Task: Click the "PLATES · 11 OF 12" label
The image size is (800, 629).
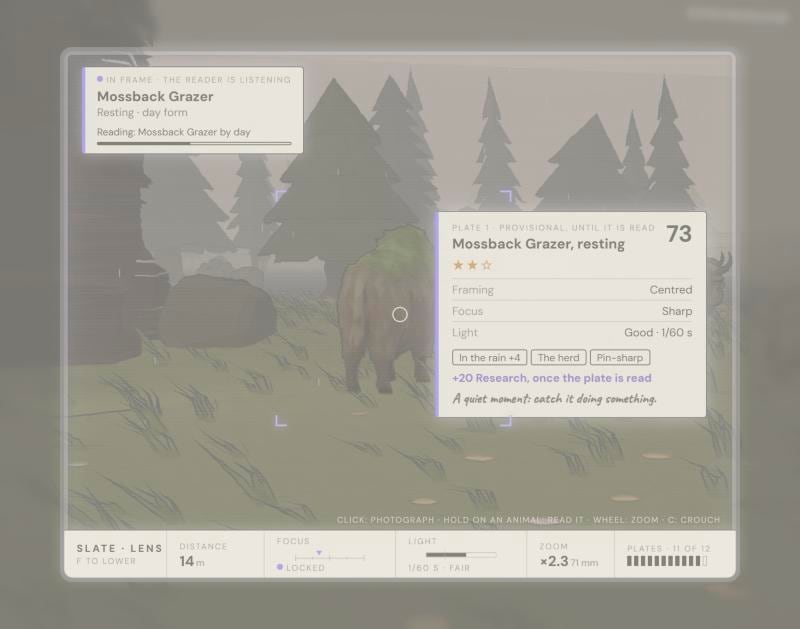Action: click(x=668, y=548)
